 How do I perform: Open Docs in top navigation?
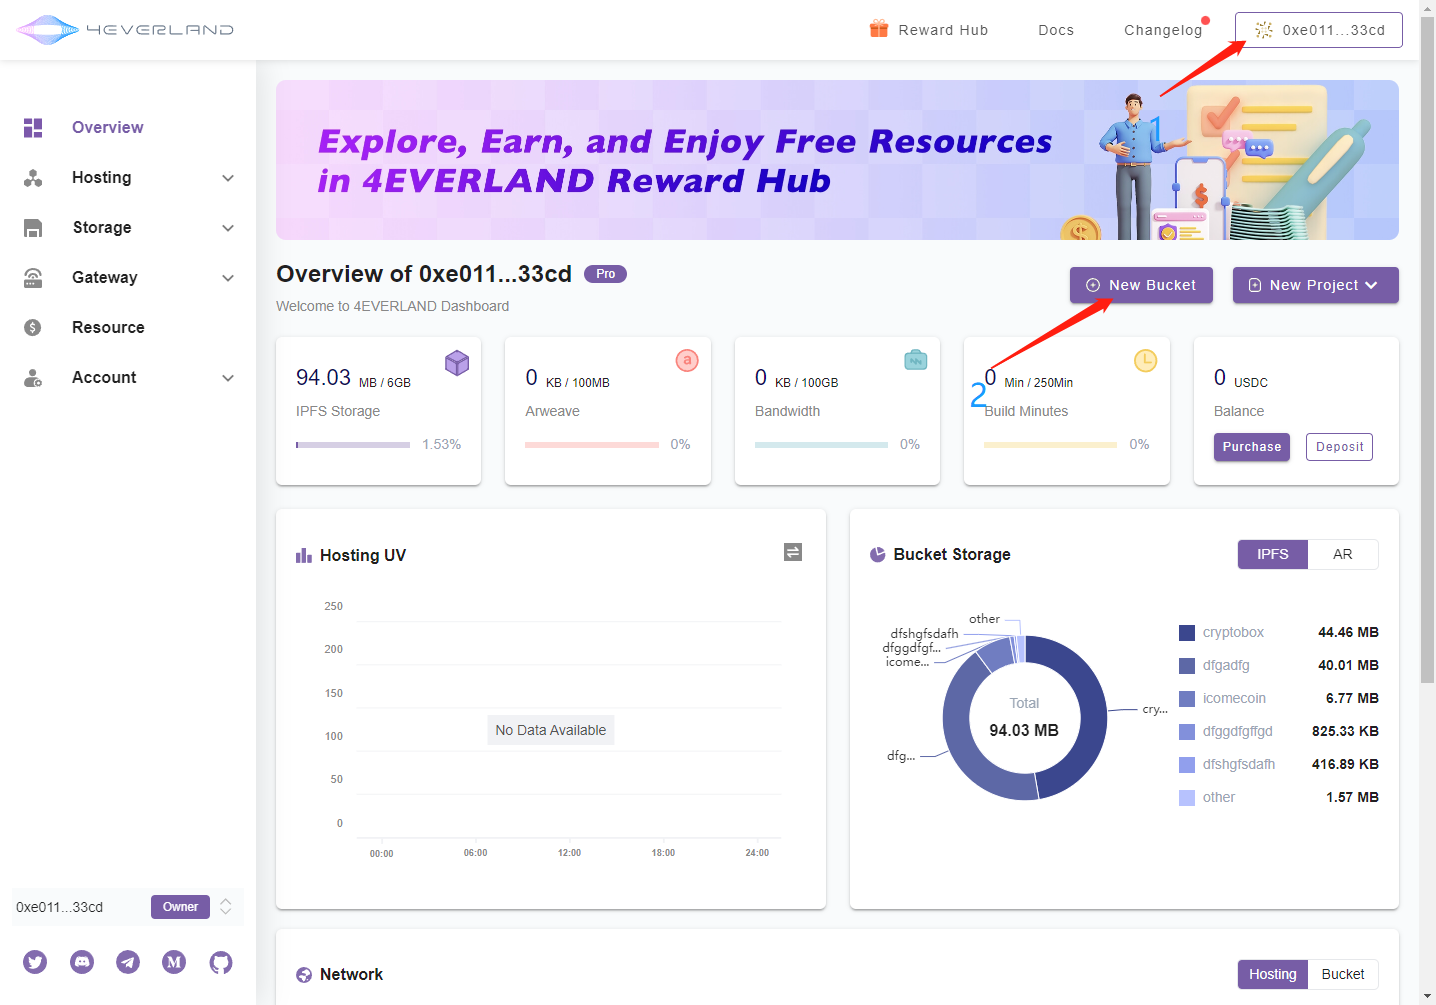[1056, 30]
